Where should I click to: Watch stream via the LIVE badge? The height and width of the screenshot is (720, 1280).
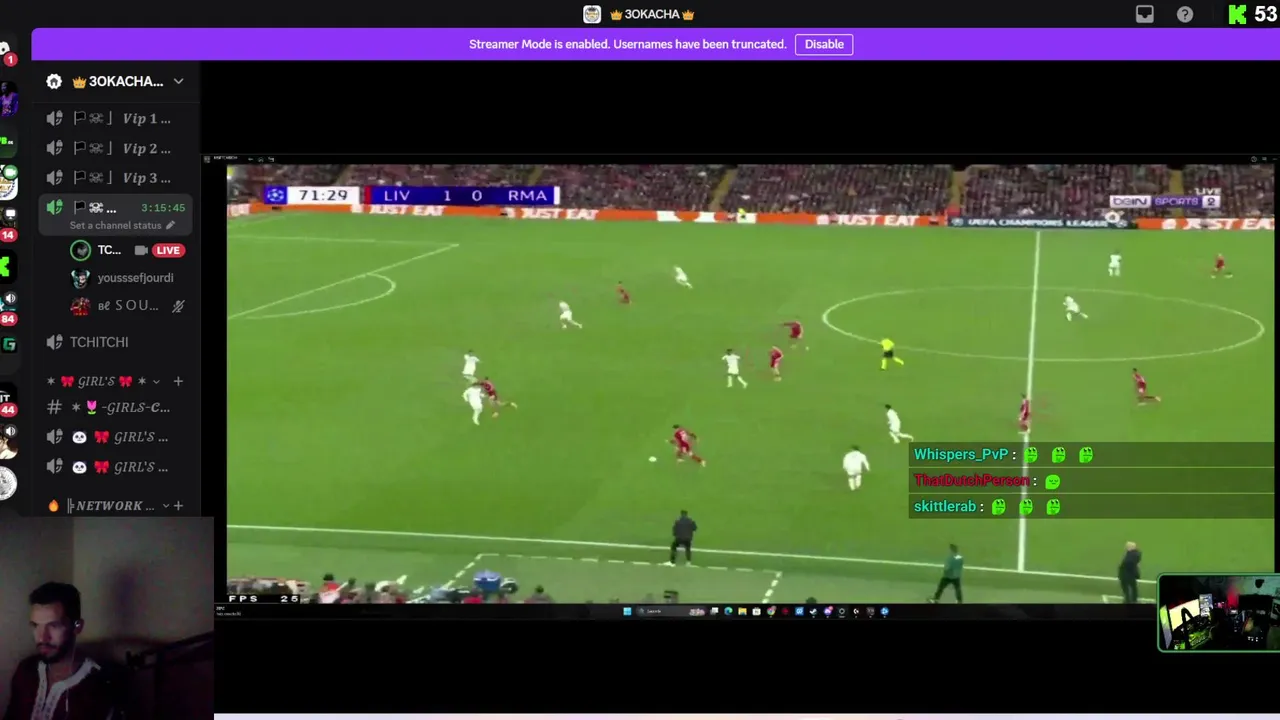pyautogui.click(x=168, y=250)
